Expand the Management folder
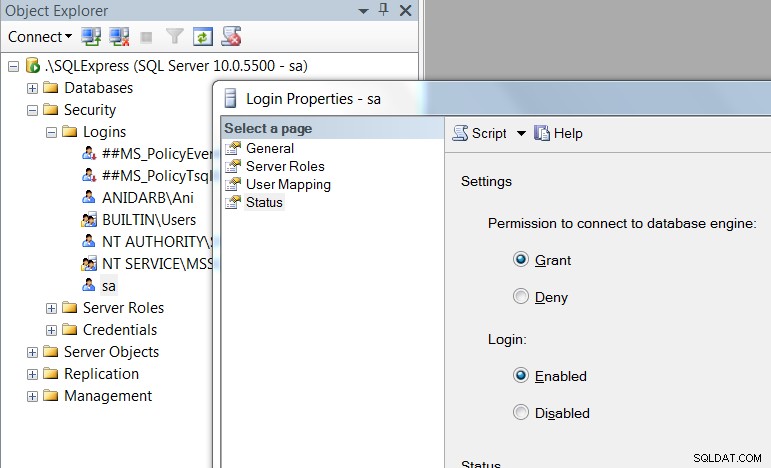 32,396
